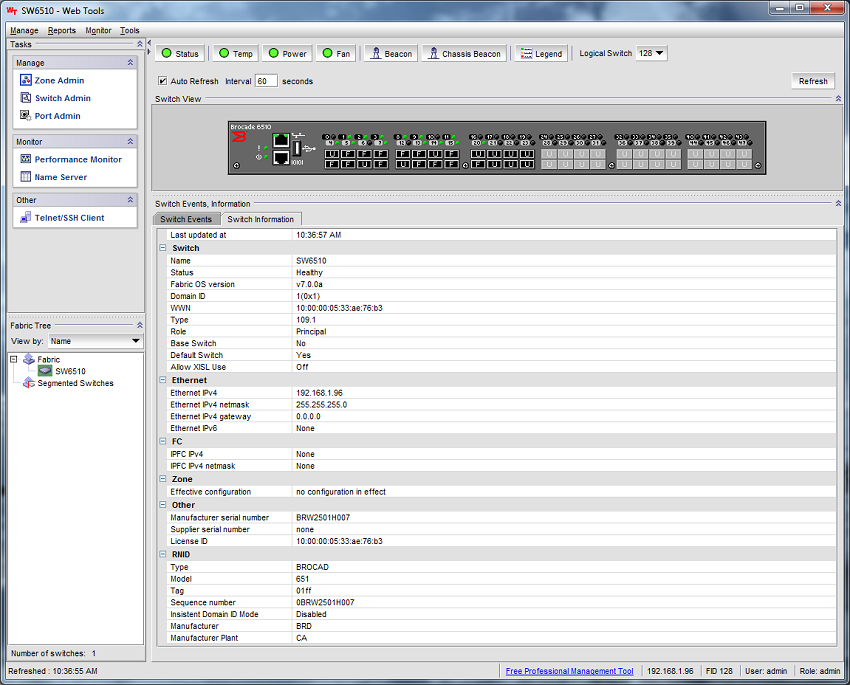850x685 pixels.
Task: Click the FID 128 status bar entry
Action: pyautogui.click(x=719, y=671)
